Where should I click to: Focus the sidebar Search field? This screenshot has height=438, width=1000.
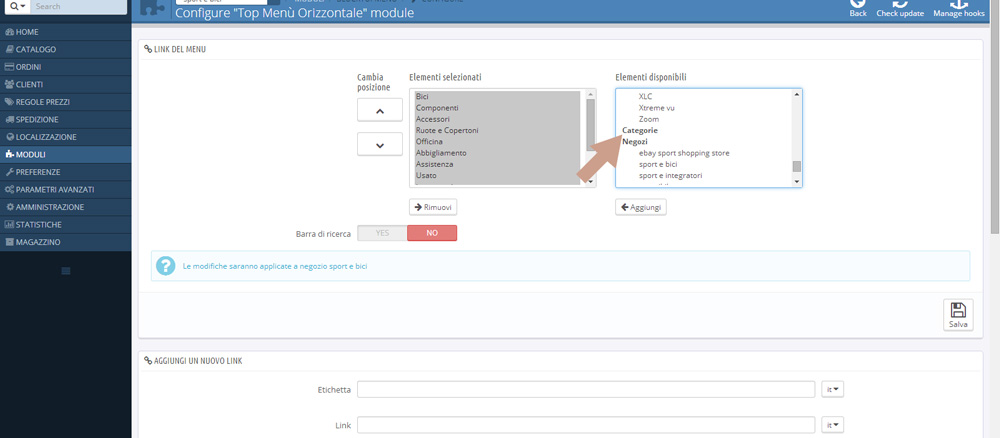point(78,6)
